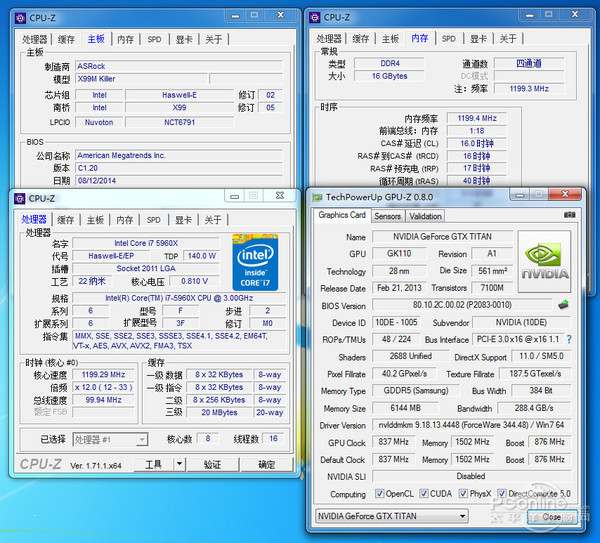Switch to the Sensors tab in GPU-Z
The height and width of the screenshot is (543, 600).
[x=387, y=216]
